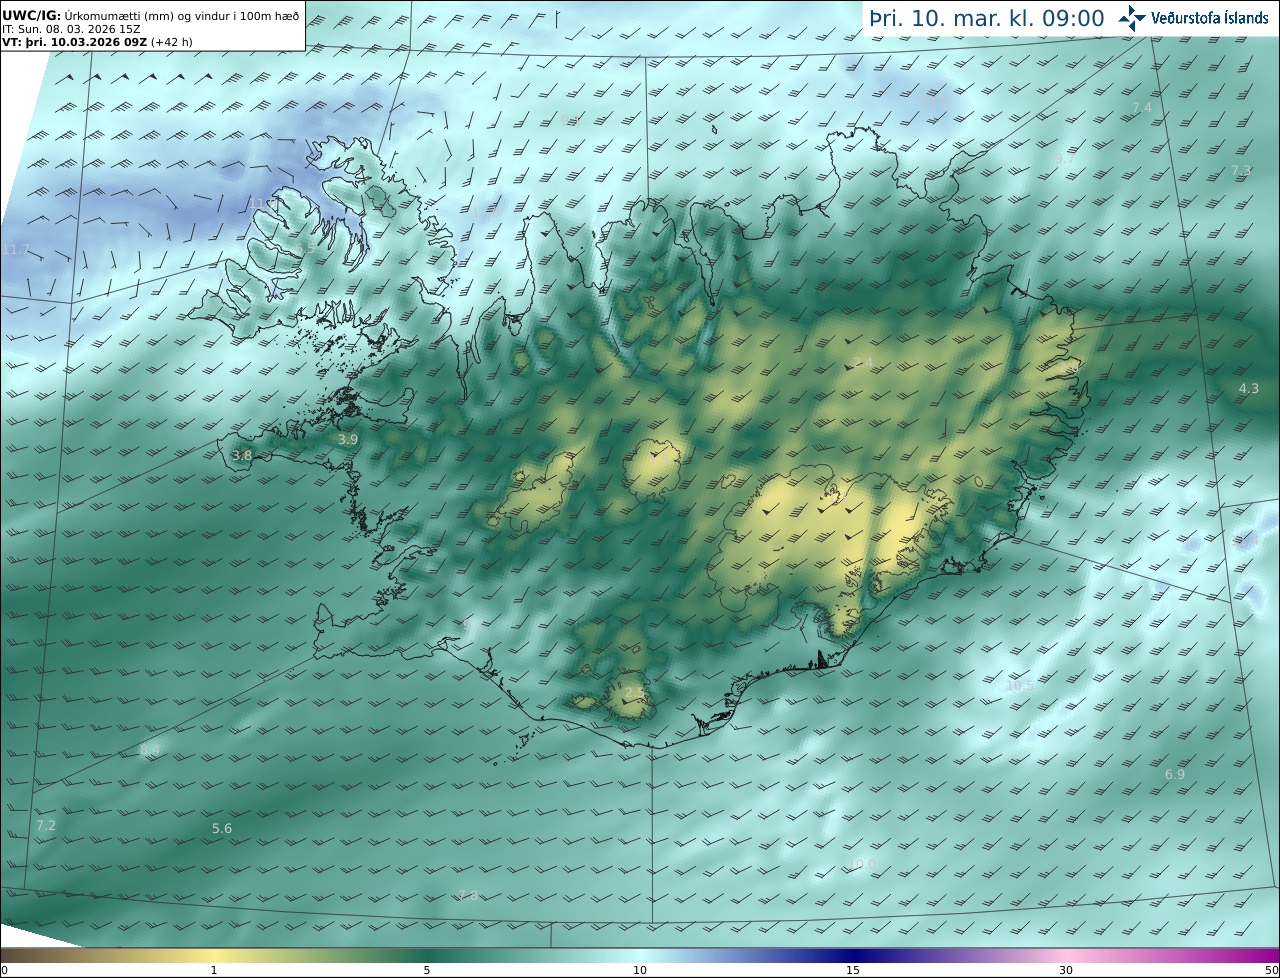The width and height of the screenshot is (1280, 978).
Task: Click the 4.3 value east of Iceland
Action: click(x=1249, y=389)
